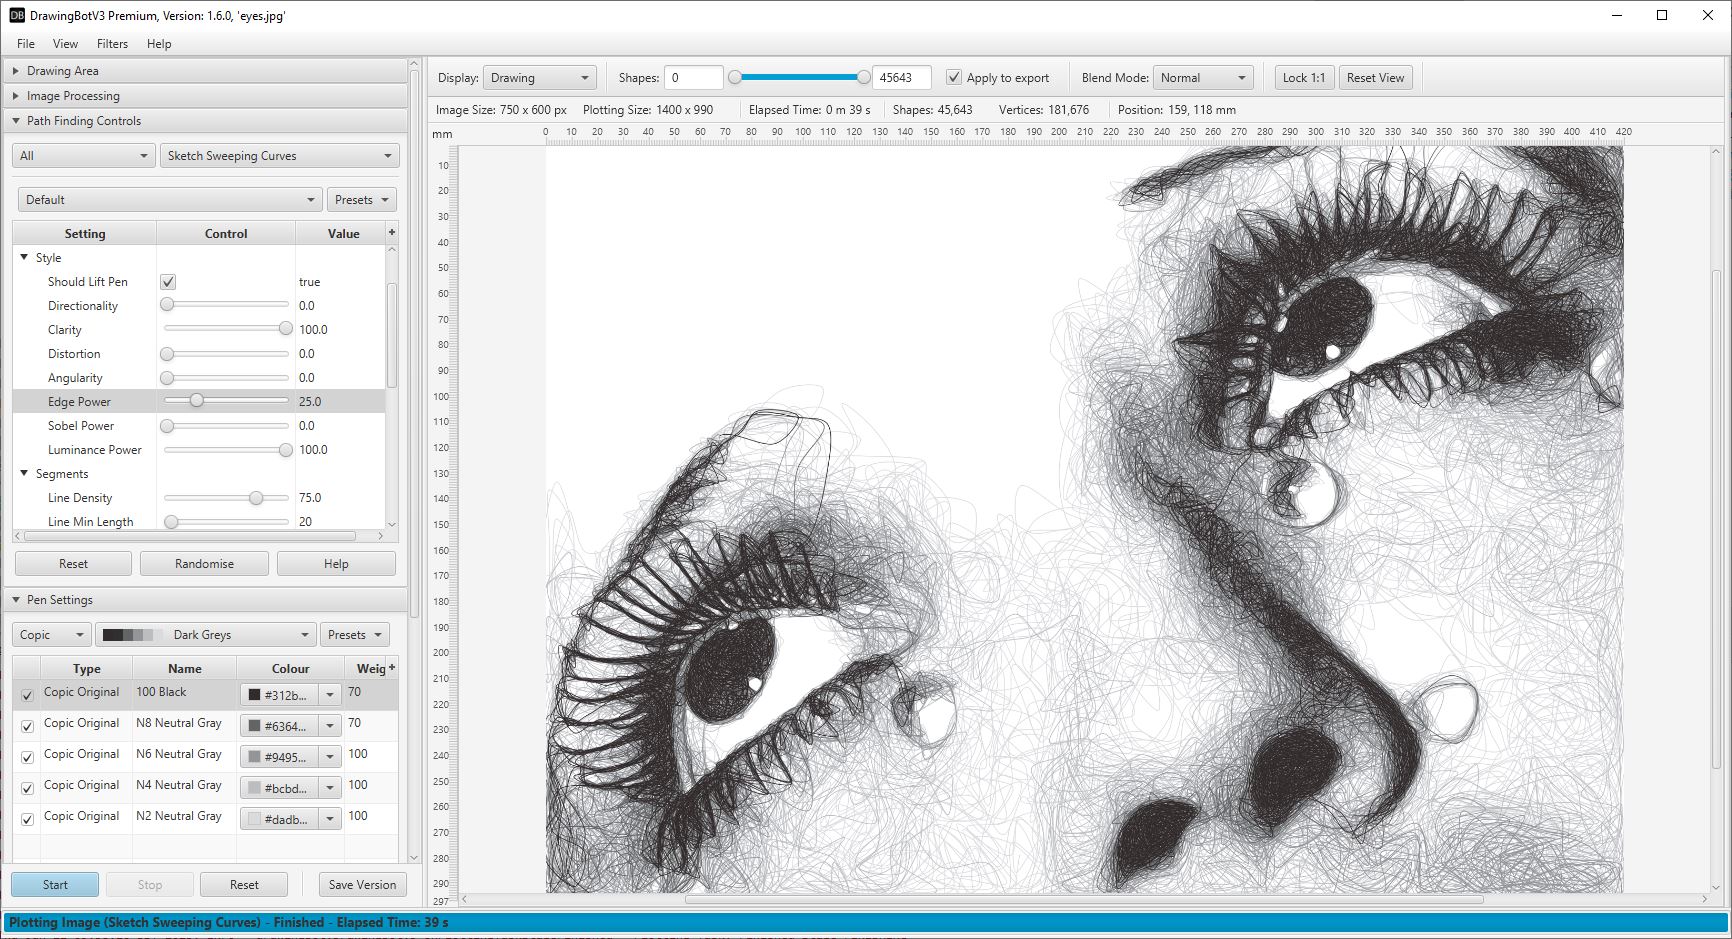Image resolution: width=1732 pixels, height=939 pixels.
Task: Click the Distortion slider
Action: pyautogui.click(x=226, y=353)
